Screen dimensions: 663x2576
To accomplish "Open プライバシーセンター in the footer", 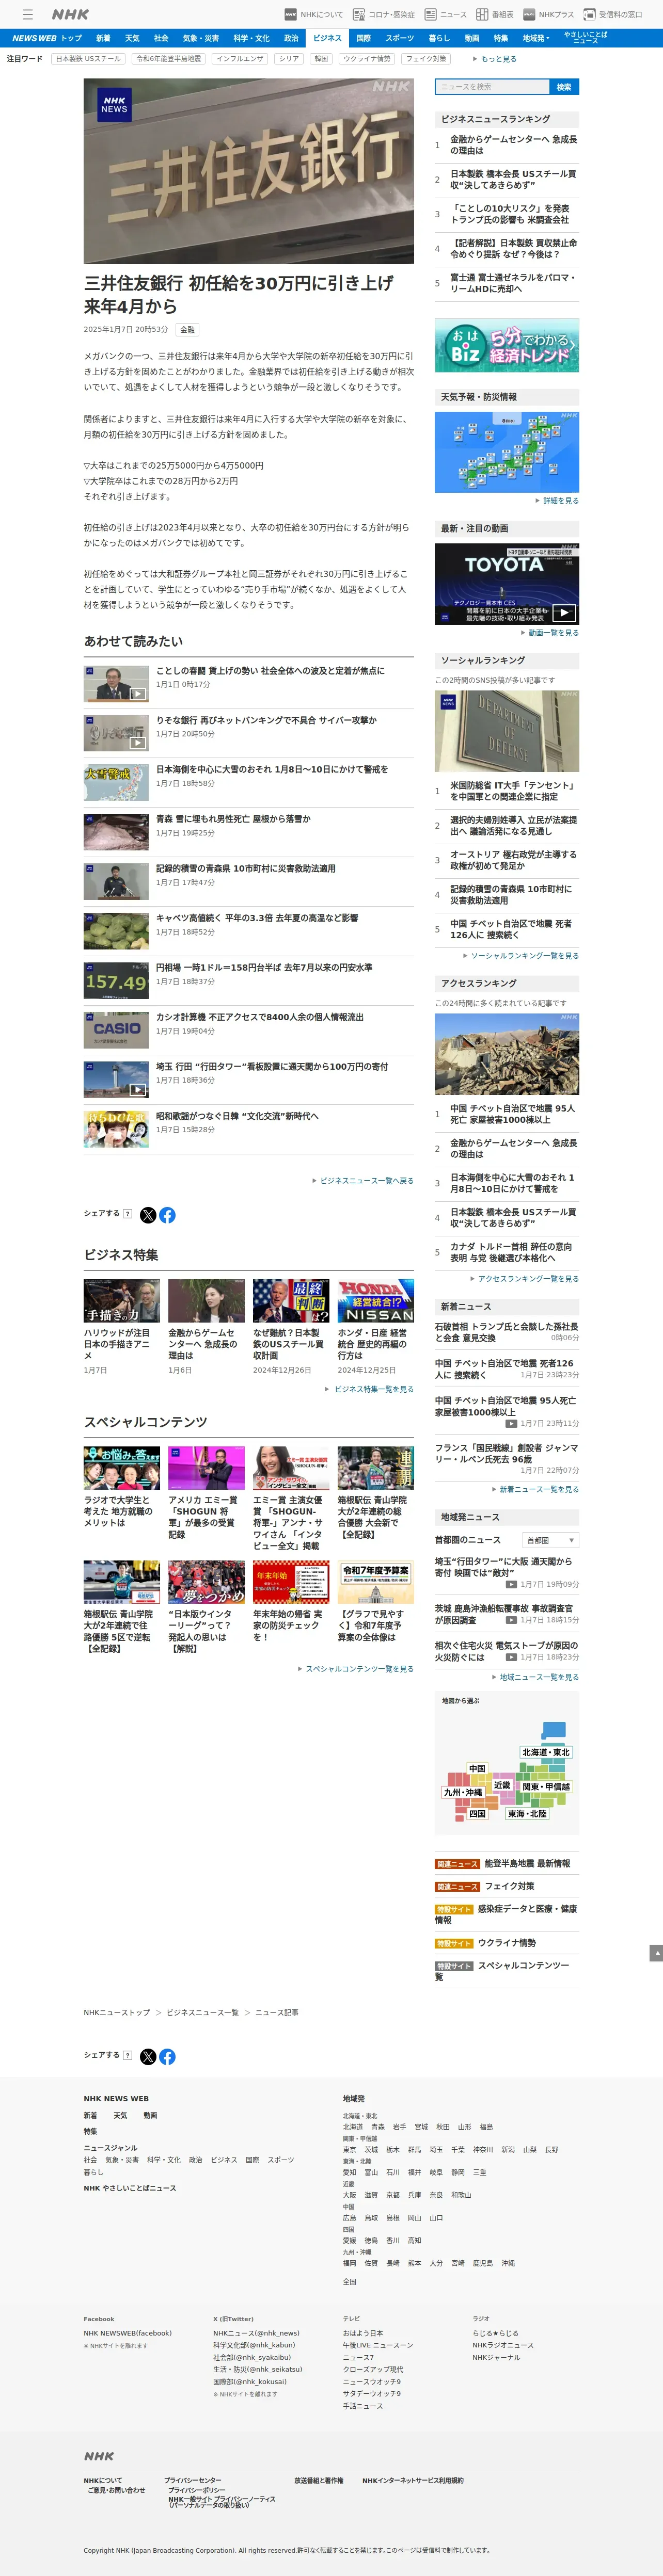I will (x=193, y=2480).
